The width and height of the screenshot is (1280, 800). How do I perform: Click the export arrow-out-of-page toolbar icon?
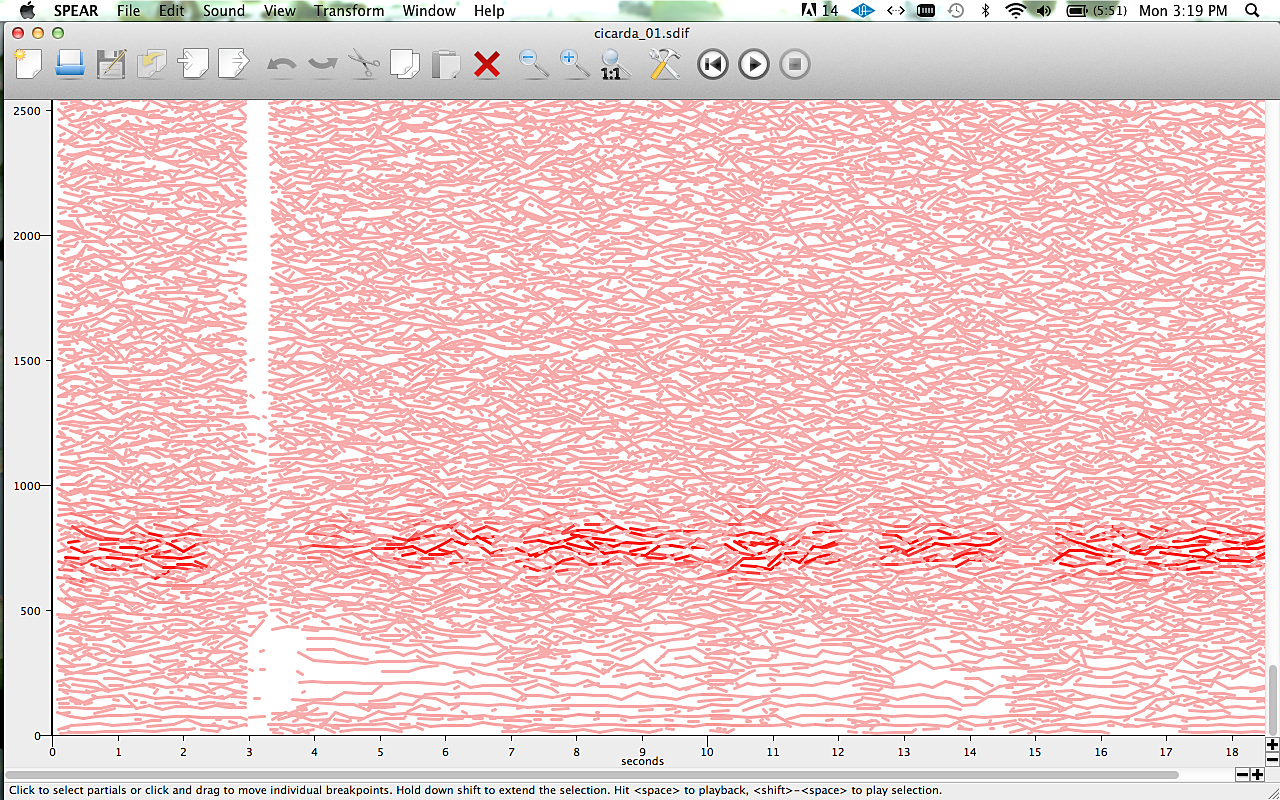(233, 65)
